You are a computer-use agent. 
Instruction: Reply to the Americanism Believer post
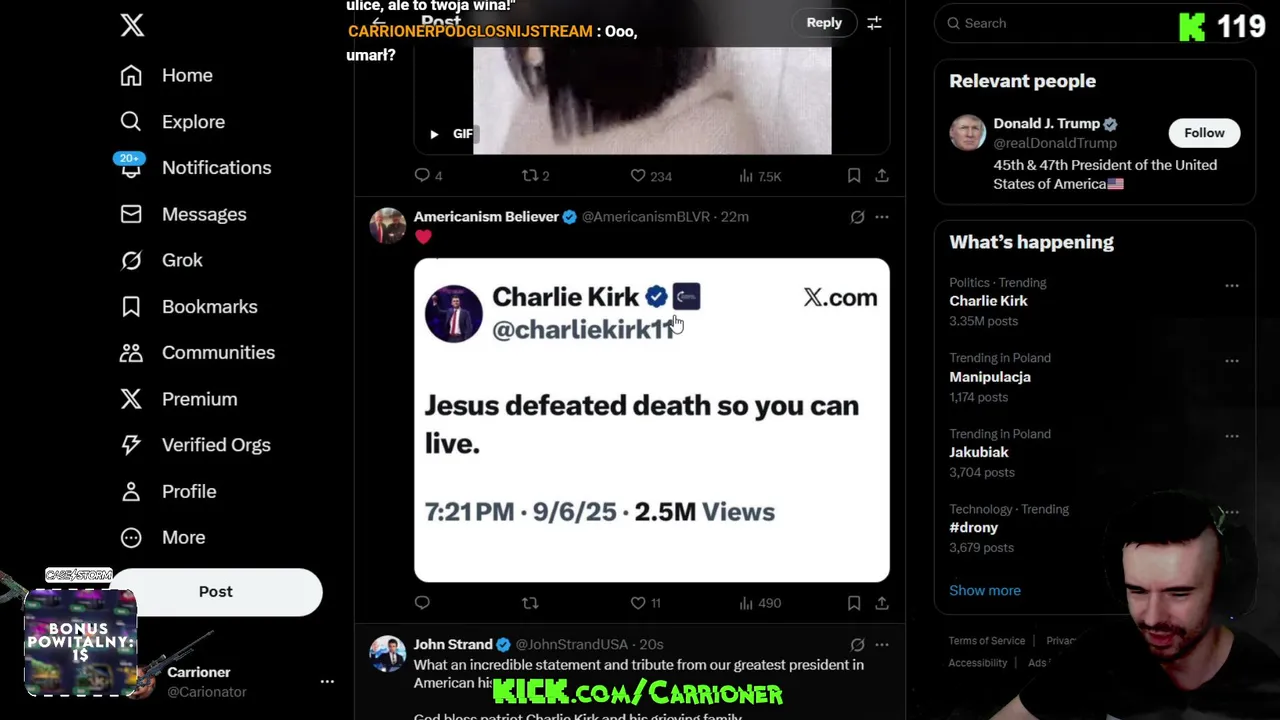click(422, 603)
